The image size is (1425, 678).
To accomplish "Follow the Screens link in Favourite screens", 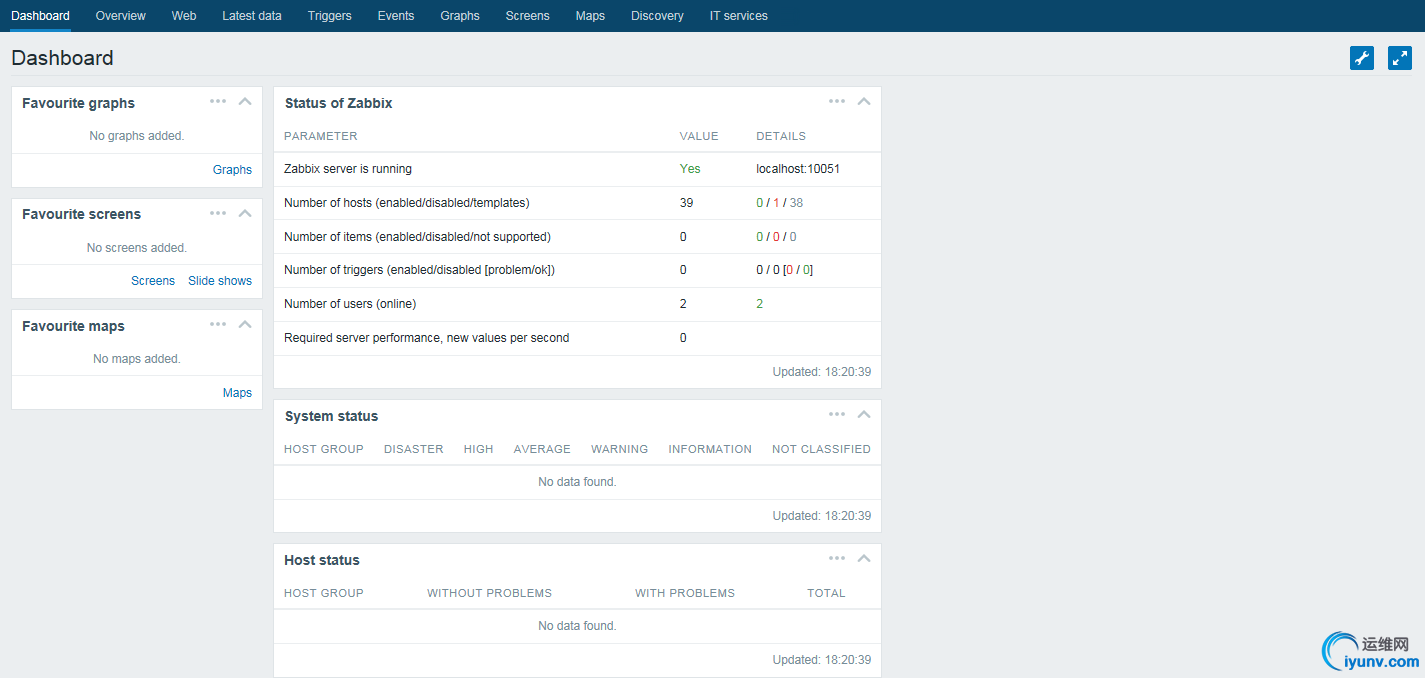I will coord(153,281).
